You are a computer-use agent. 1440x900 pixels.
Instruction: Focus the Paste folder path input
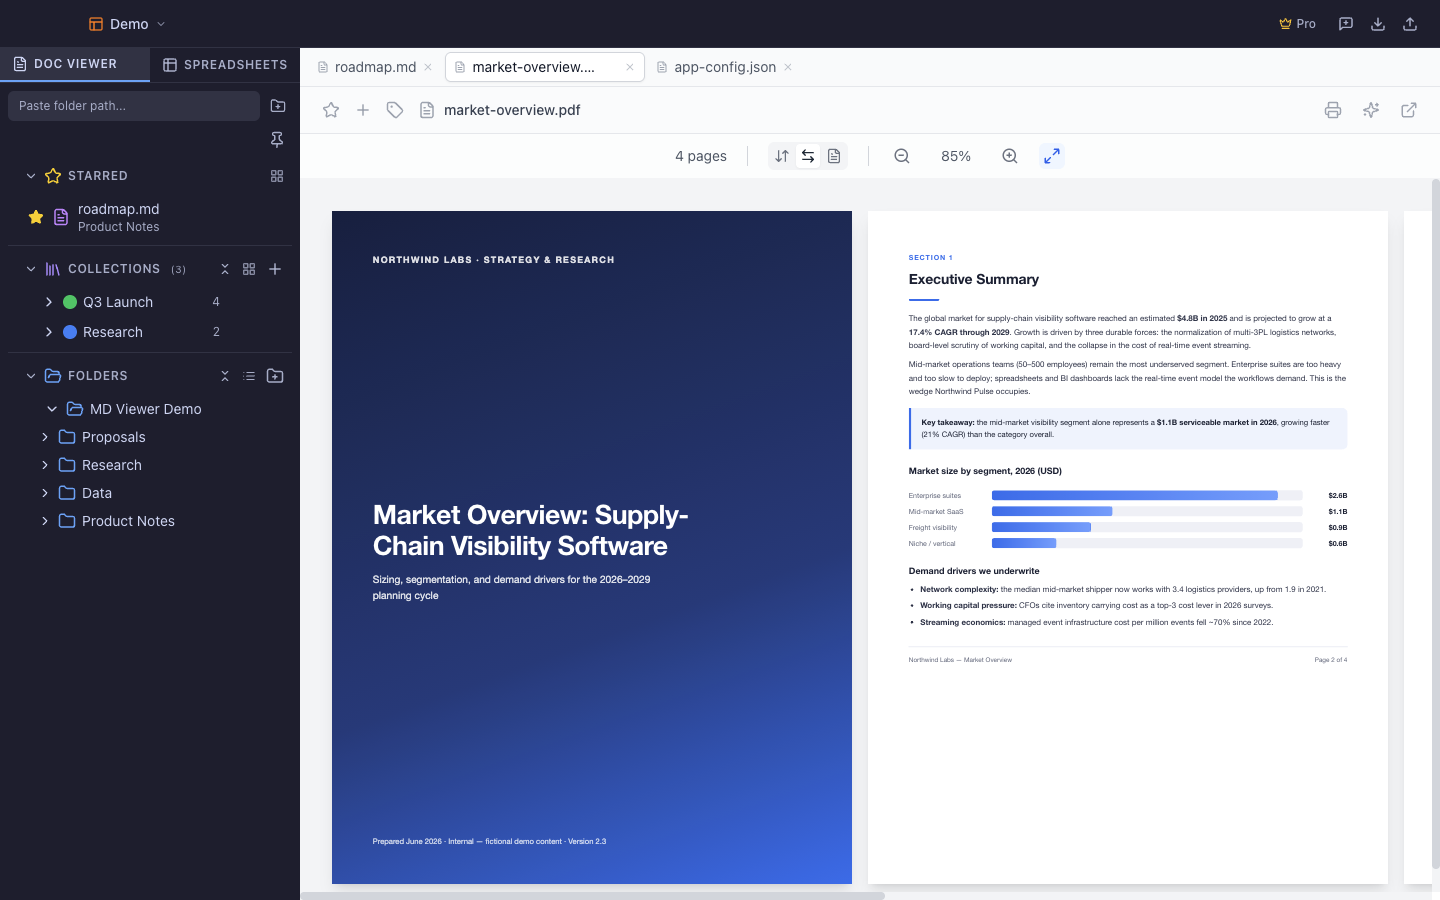(x=134, y=106)
